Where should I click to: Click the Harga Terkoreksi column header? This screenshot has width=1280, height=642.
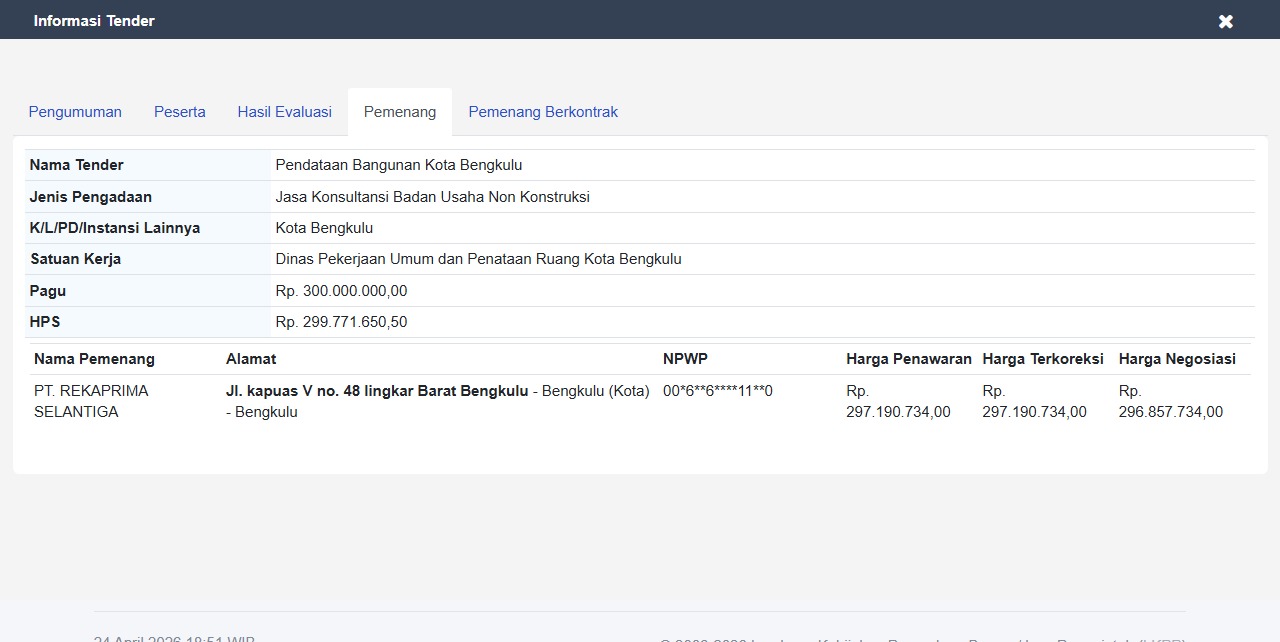click(x=1043, y=359)
